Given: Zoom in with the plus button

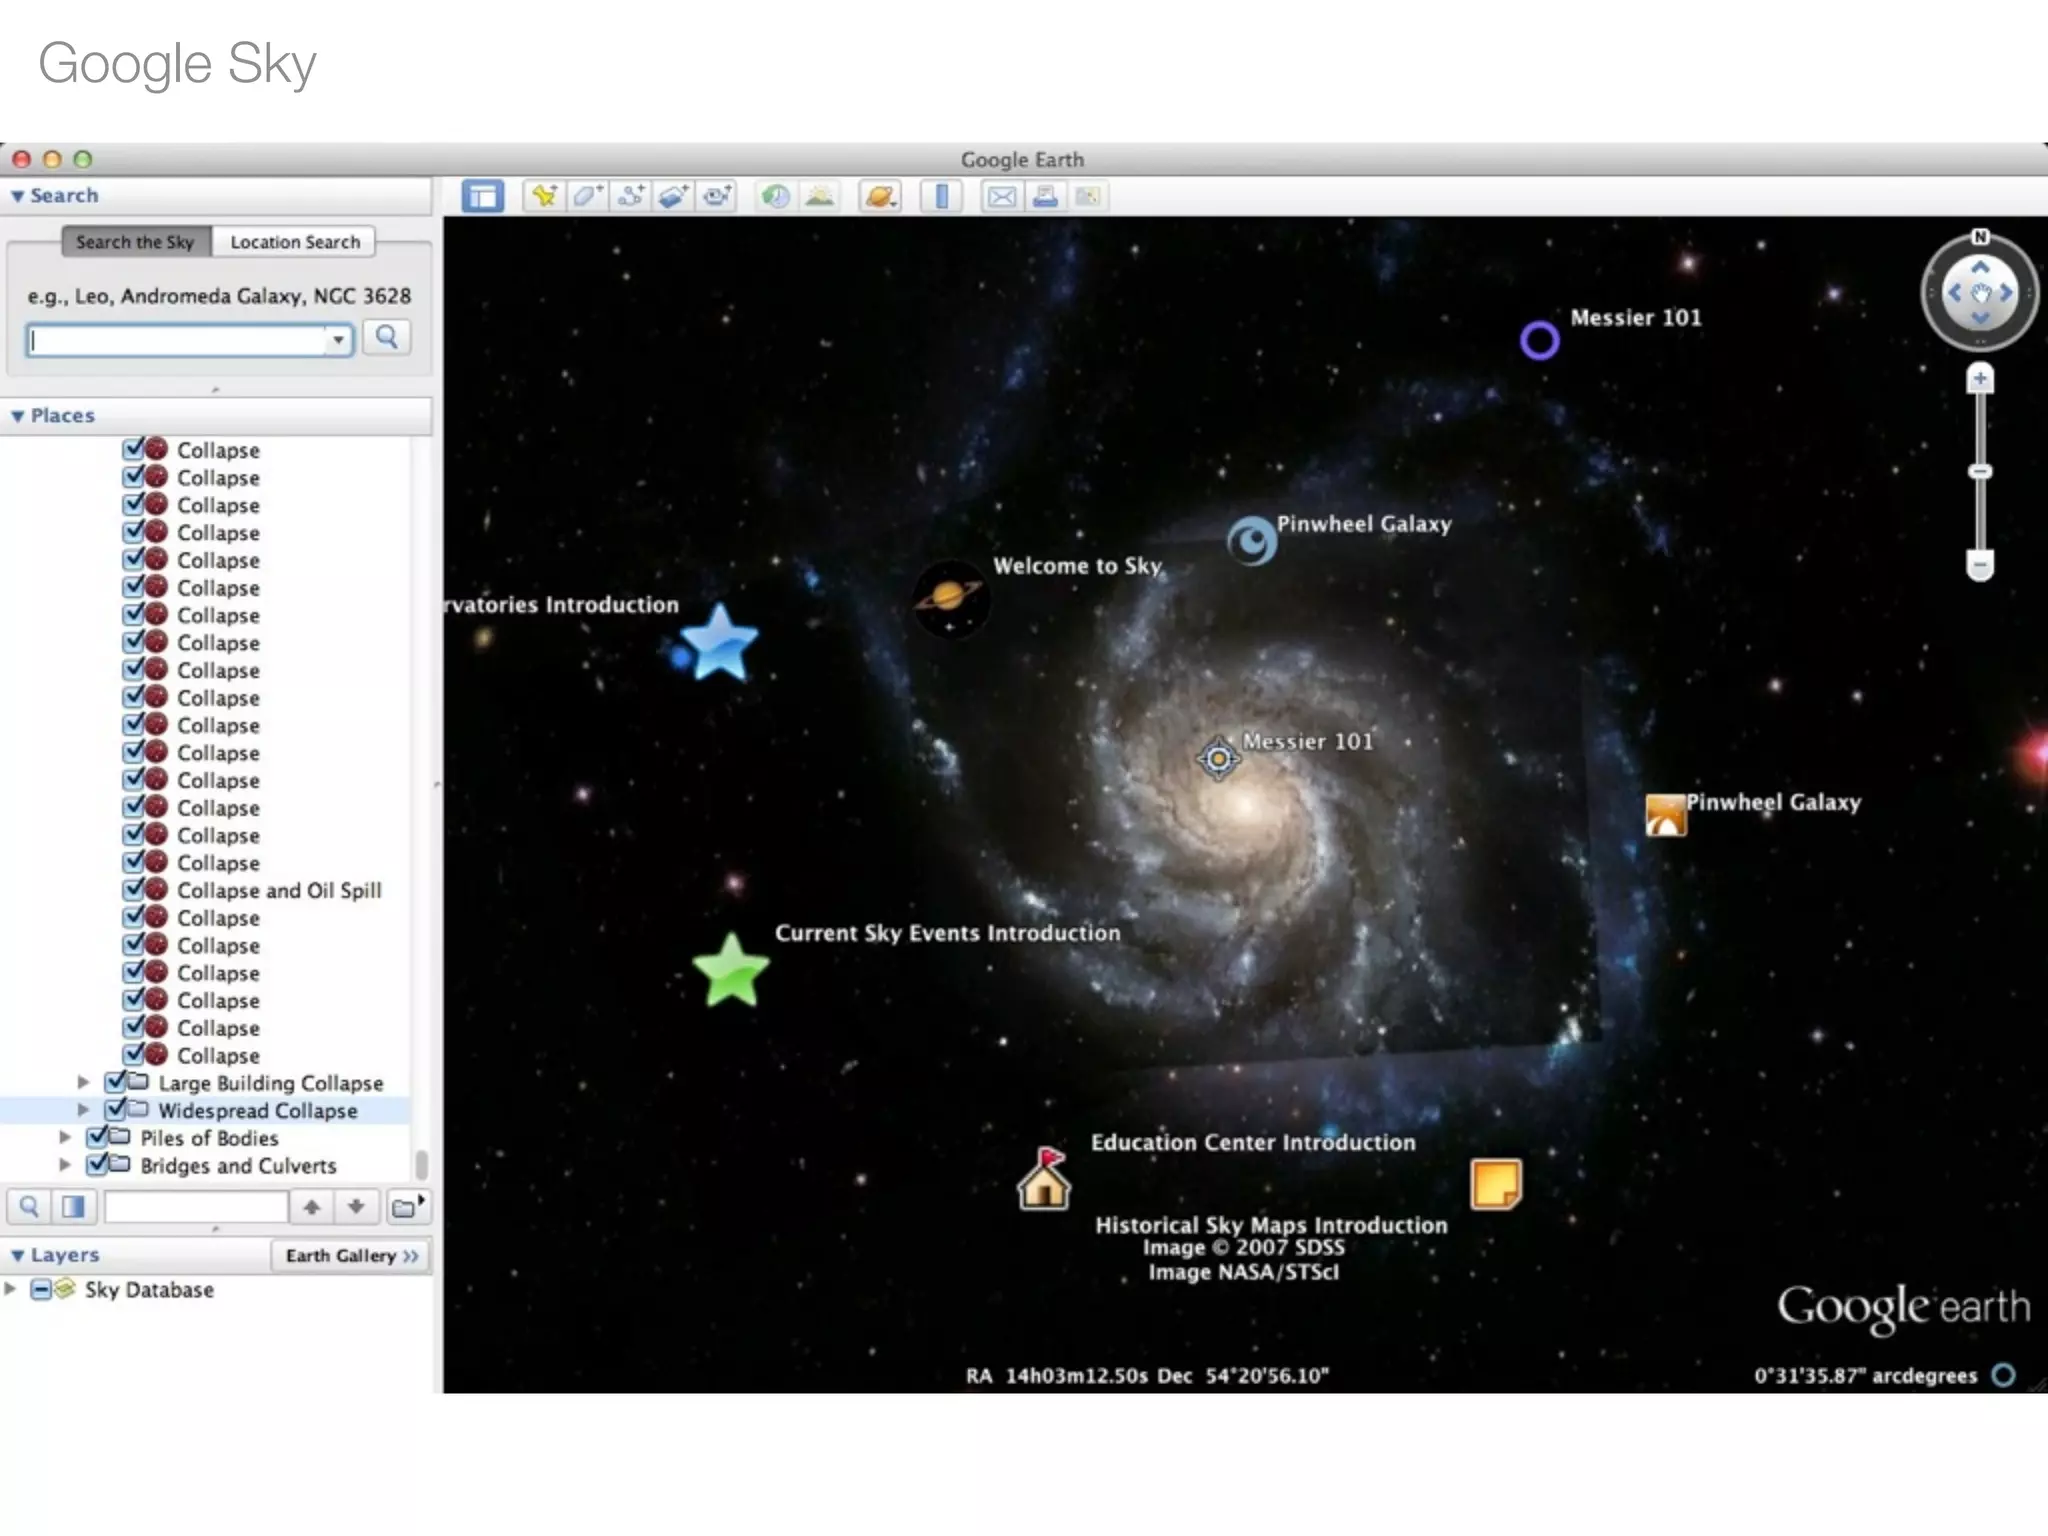Looking at the screenshot, I should point(1980,379).
